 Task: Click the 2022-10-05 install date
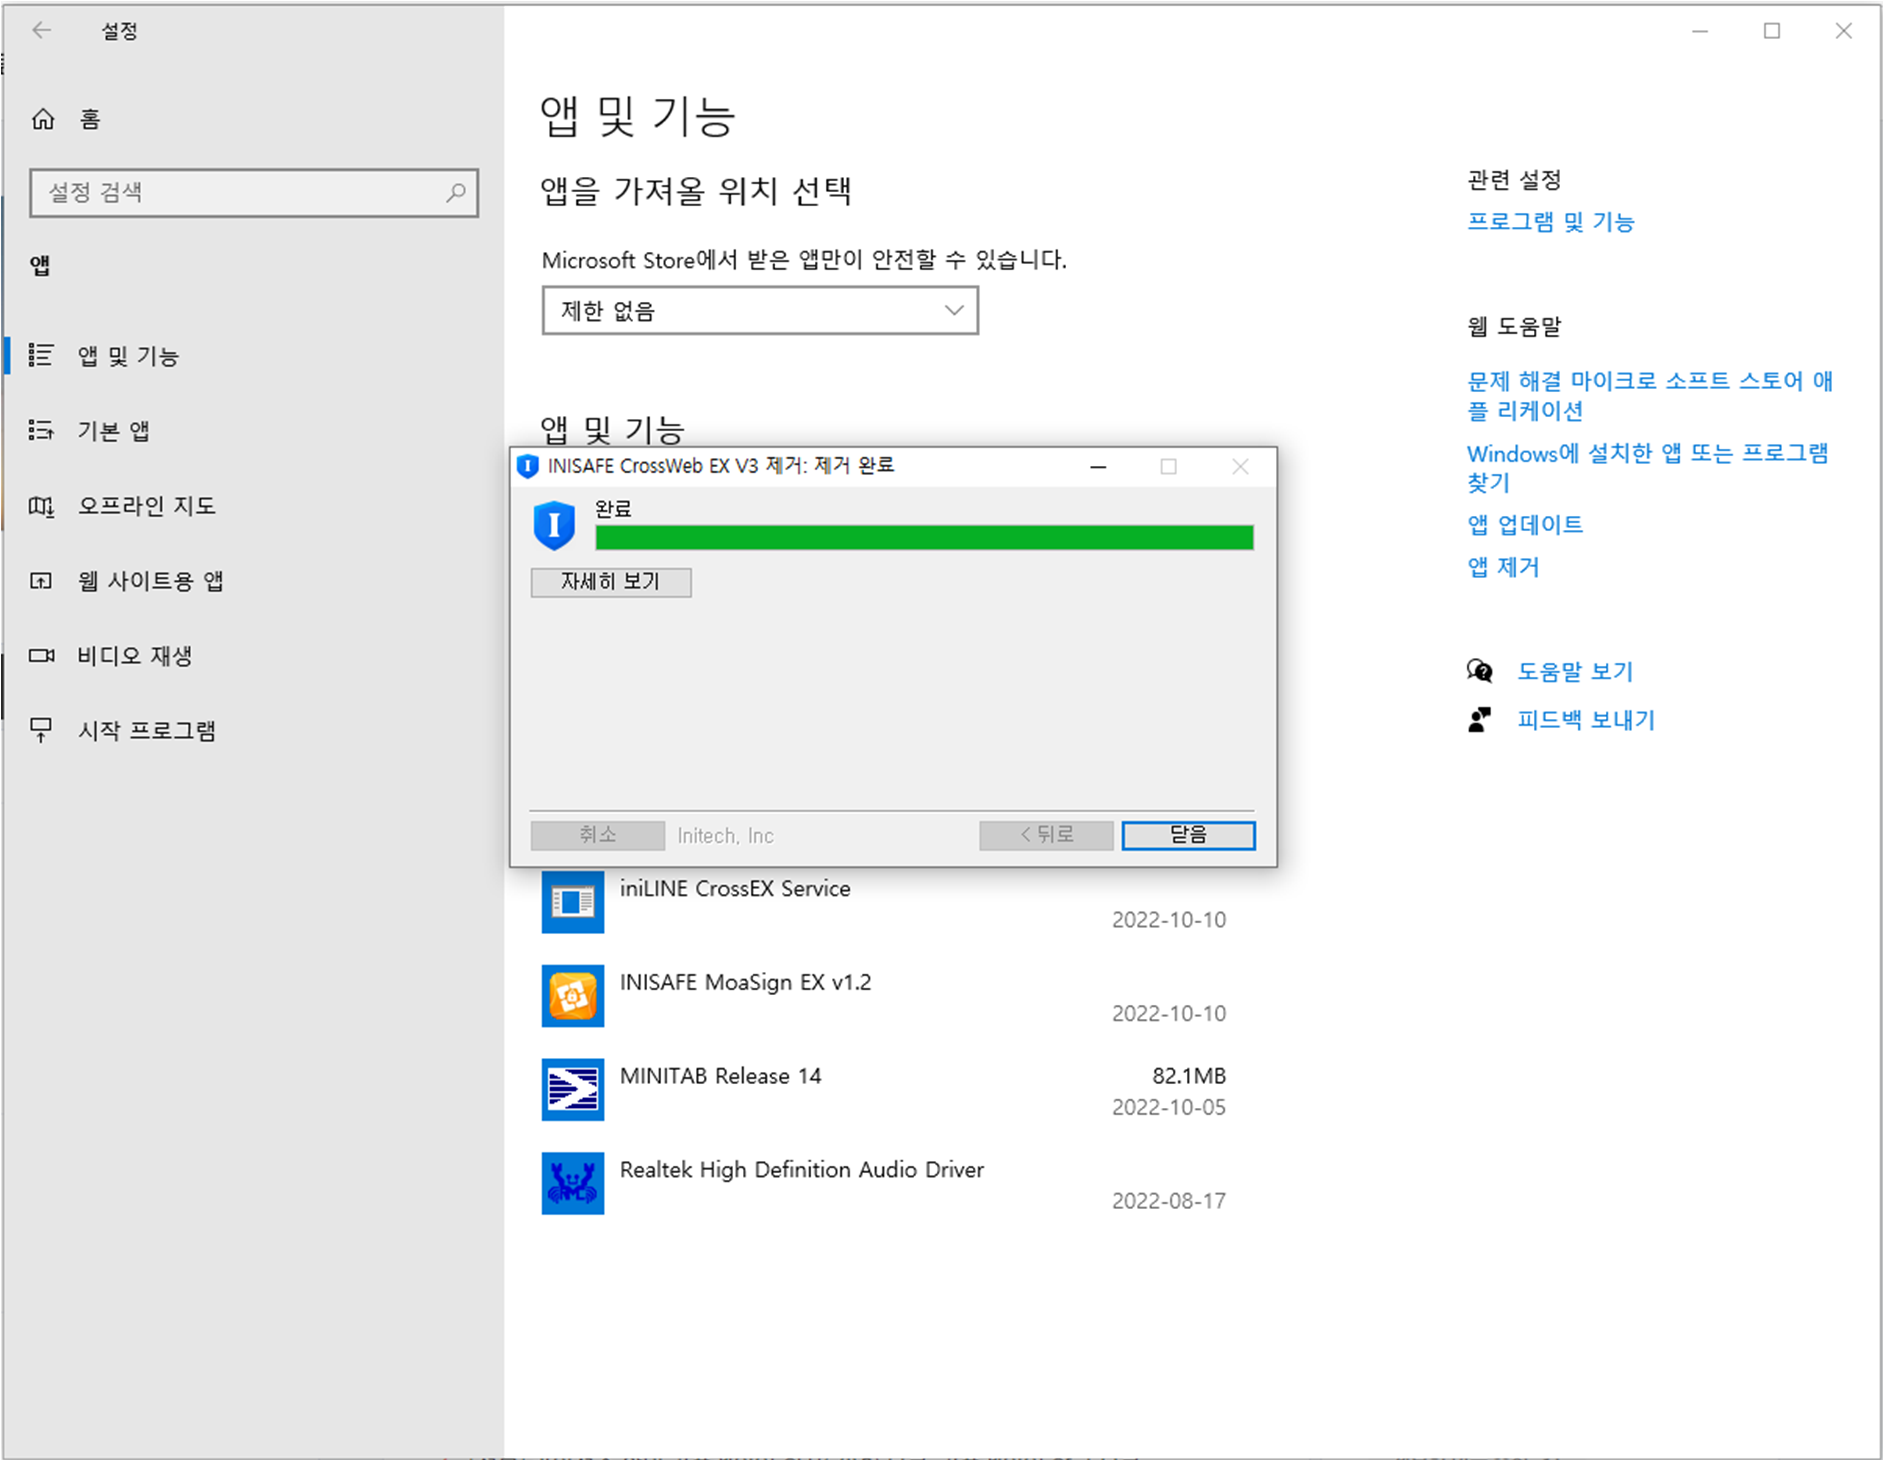pos(1169,1107)
